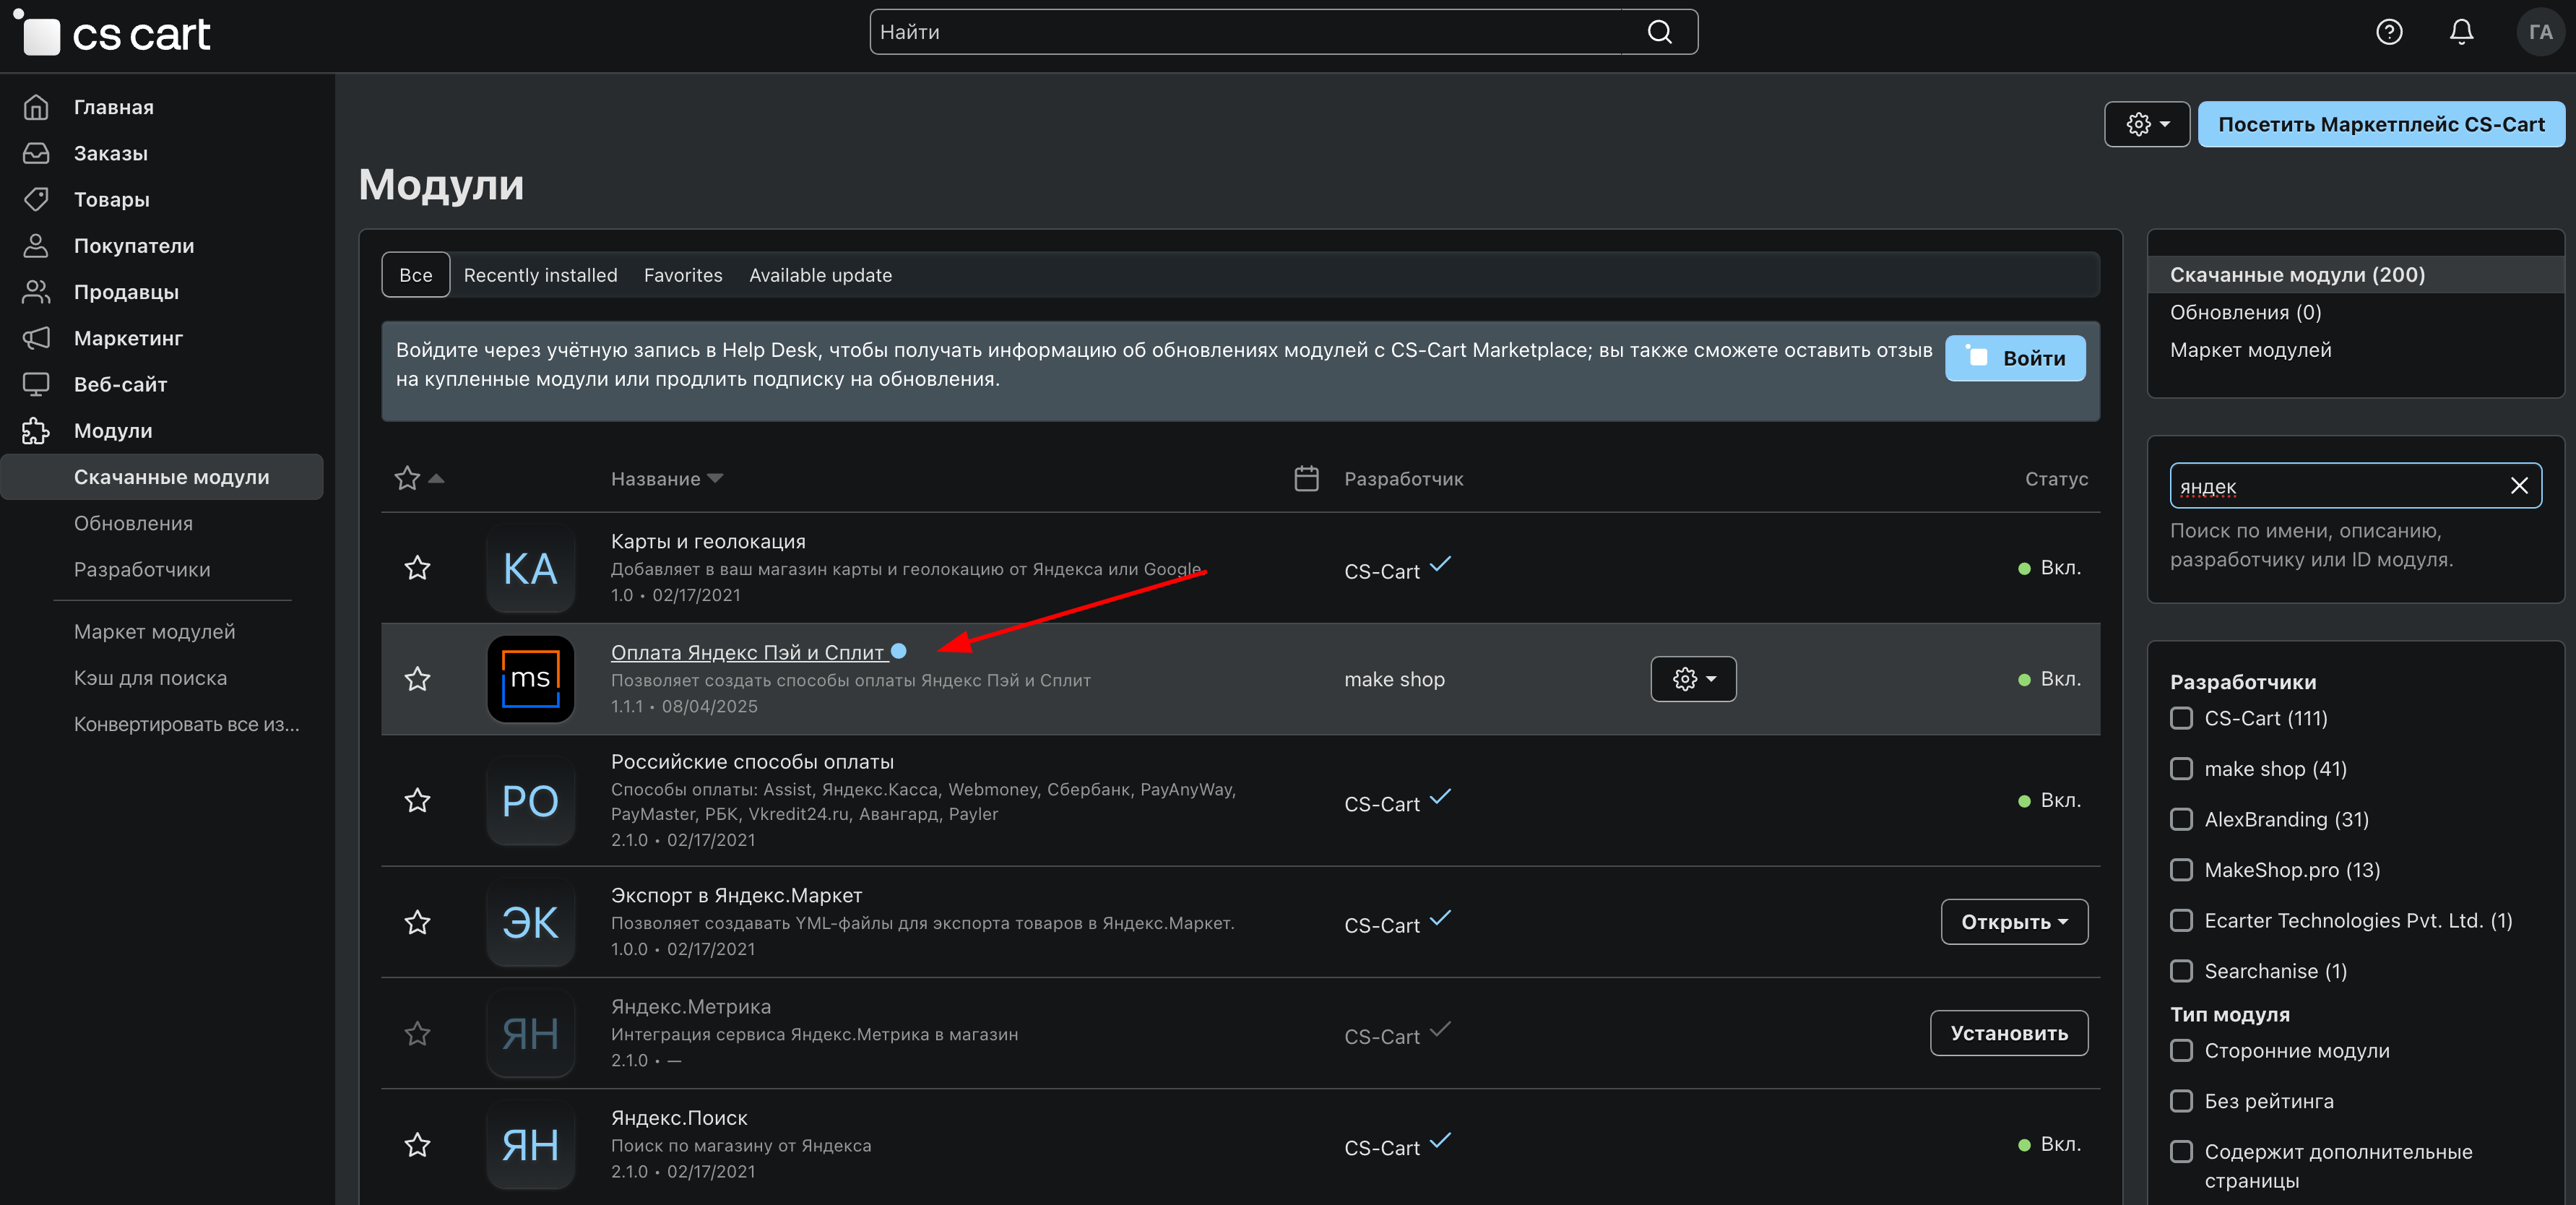Favorite the Экспорт в Яндекс.Маркет module

[417, 922]
